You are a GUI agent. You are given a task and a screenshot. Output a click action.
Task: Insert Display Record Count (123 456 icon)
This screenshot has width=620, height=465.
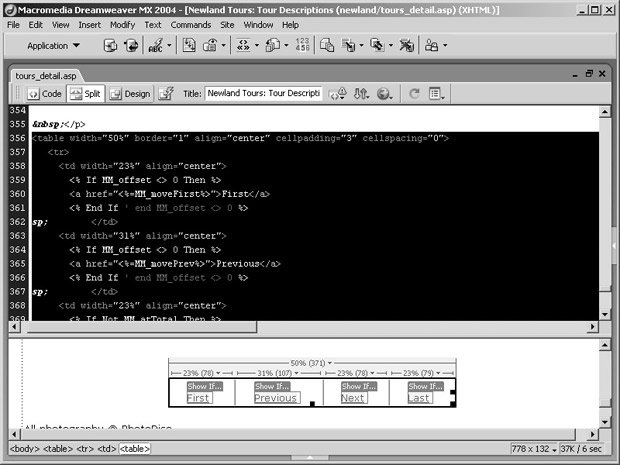[x=302, y=45]
